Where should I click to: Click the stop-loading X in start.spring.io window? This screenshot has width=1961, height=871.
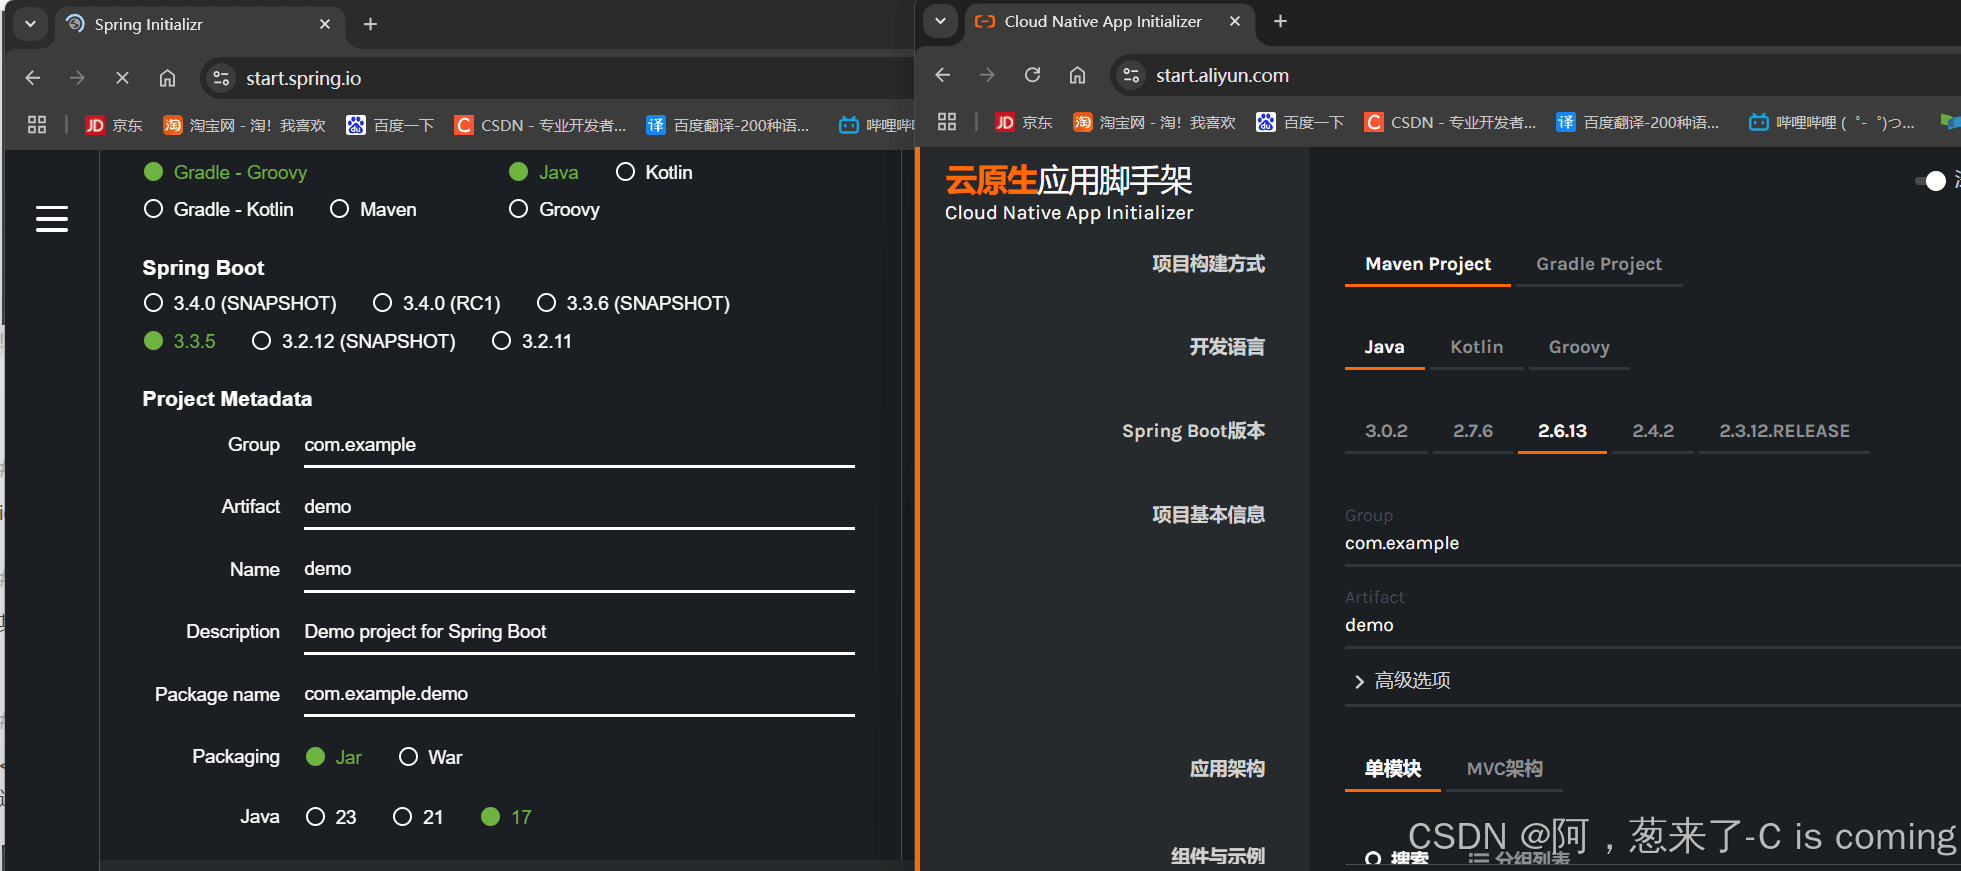[x=122, y=78]
